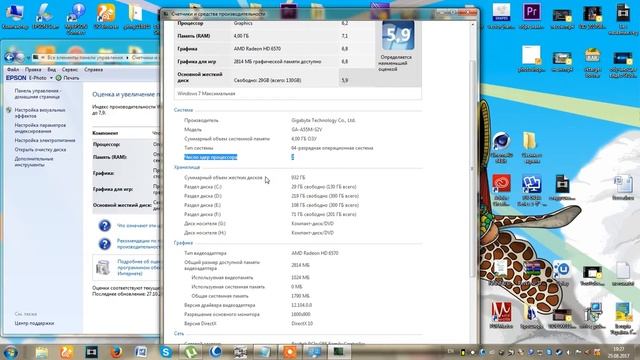
Task: Open the recent pages dropdown beside the Forward arrow
Action: (28, 58)
